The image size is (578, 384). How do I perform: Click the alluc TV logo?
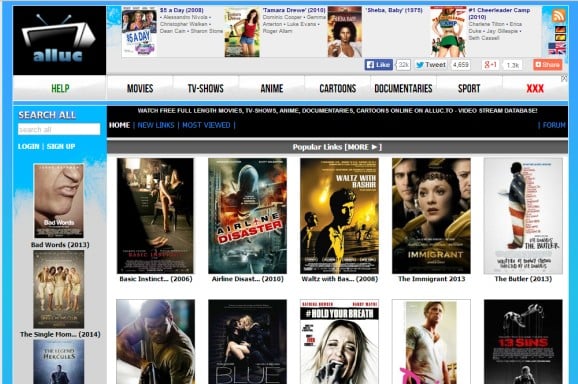click(x=59, y=40)
